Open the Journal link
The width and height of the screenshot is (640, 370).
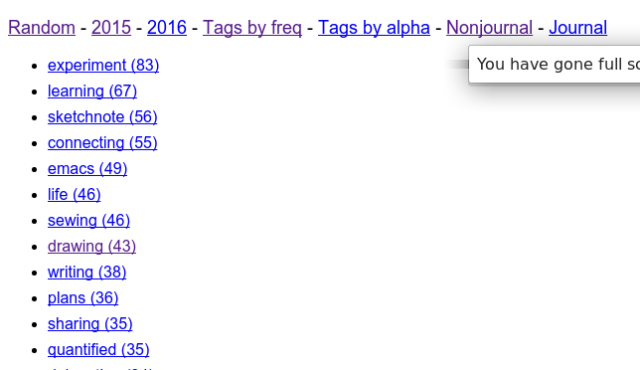(x=578, y=28)
